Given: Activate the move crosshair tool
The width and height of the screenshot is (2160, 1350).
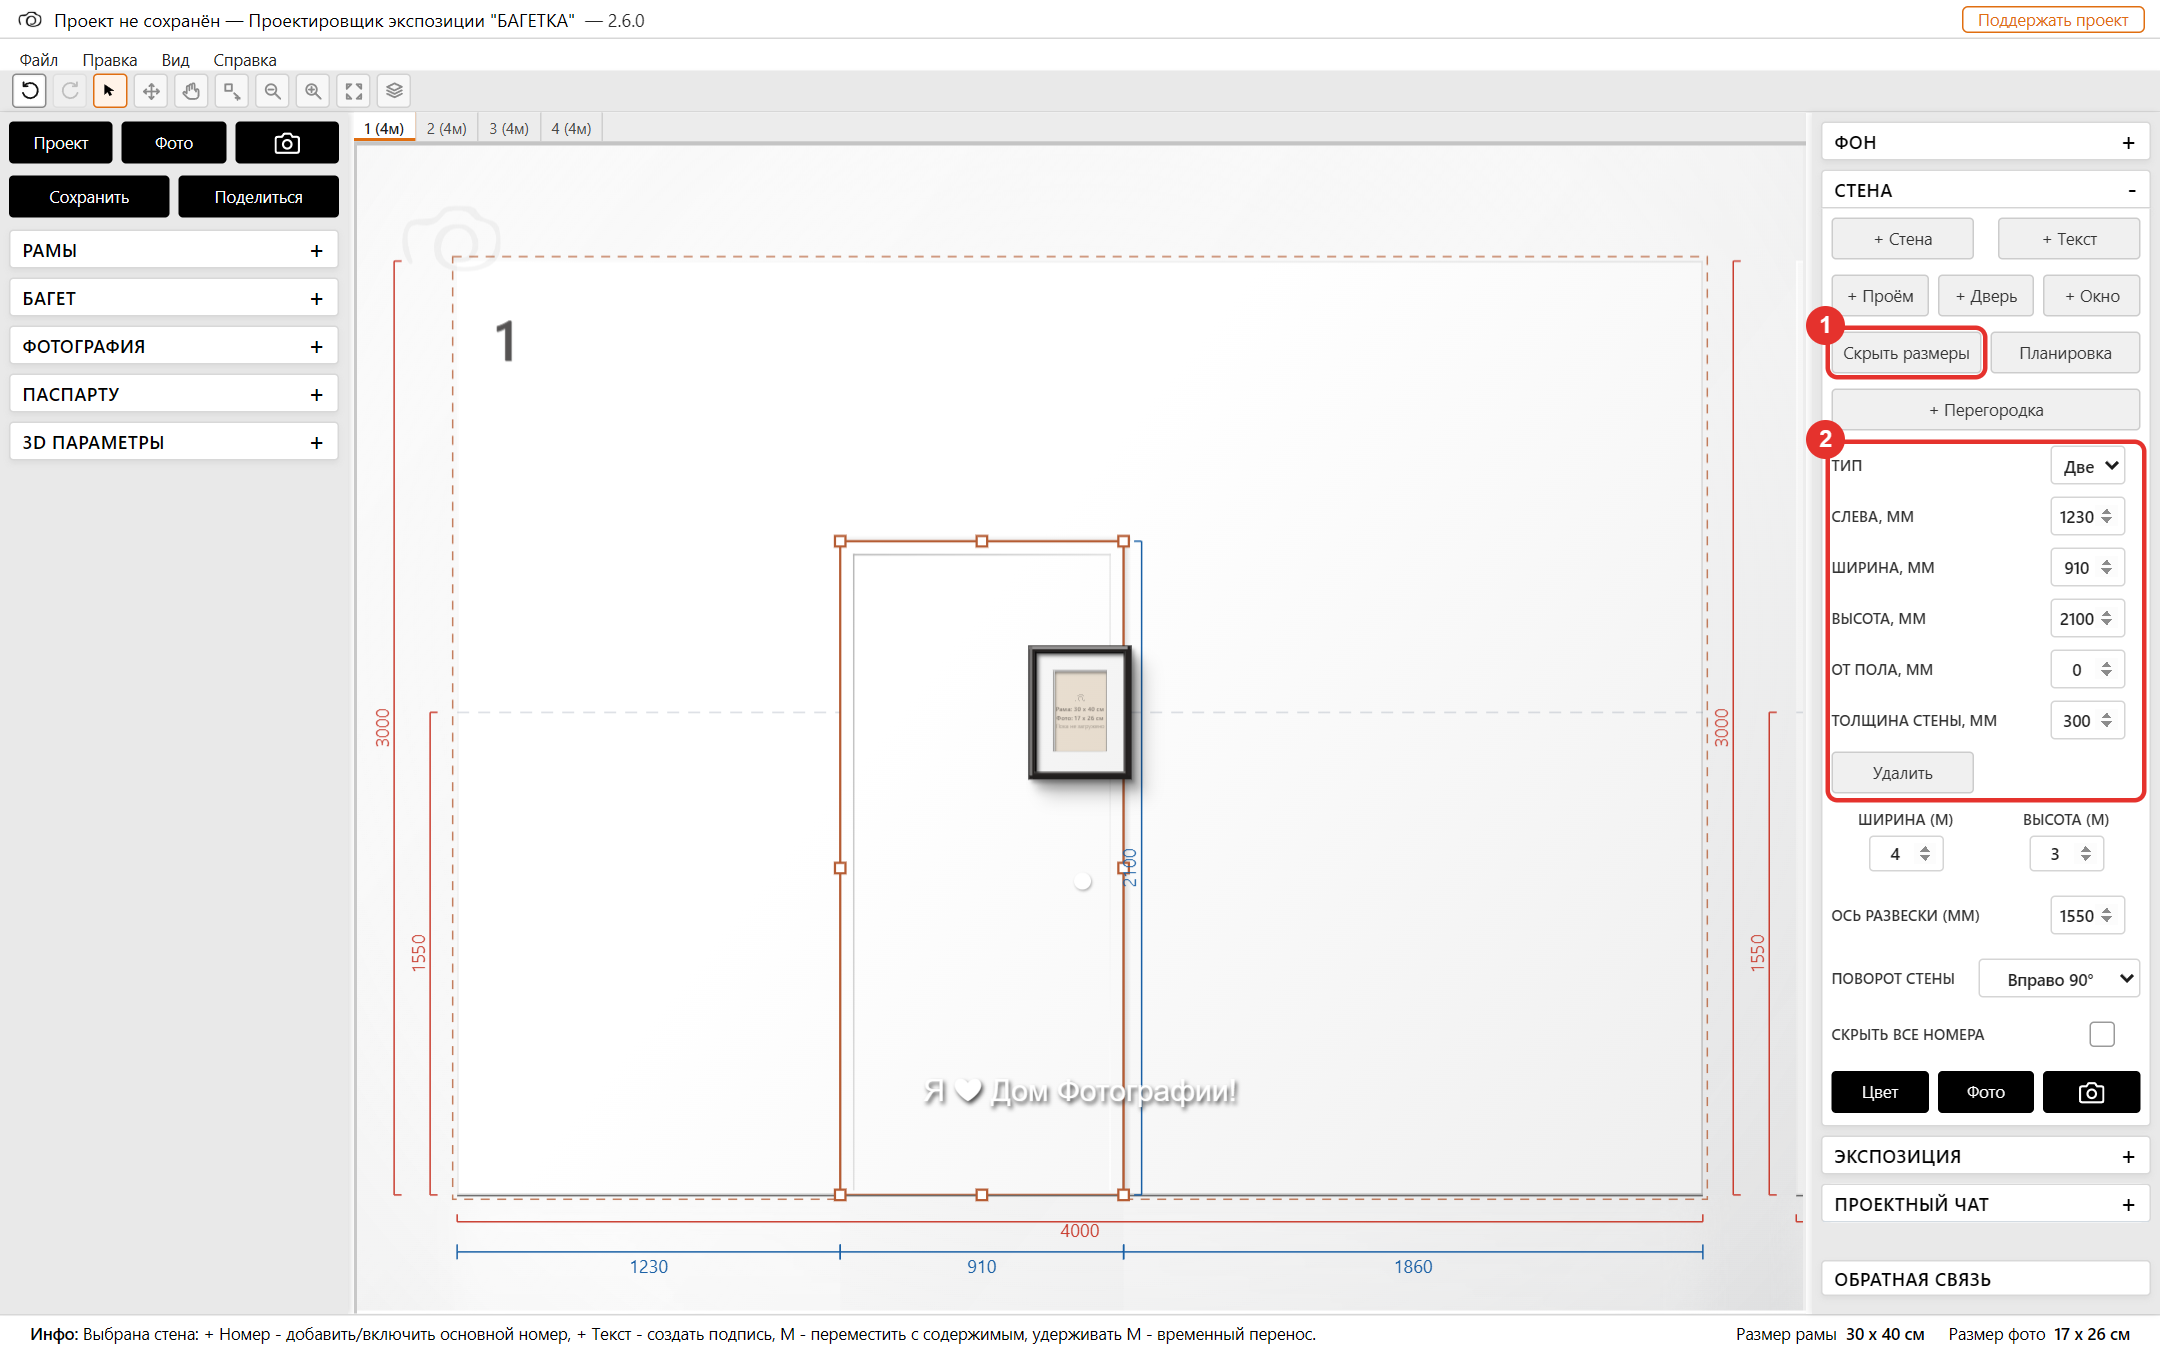Looking at the screenshot, I should 151,91.
